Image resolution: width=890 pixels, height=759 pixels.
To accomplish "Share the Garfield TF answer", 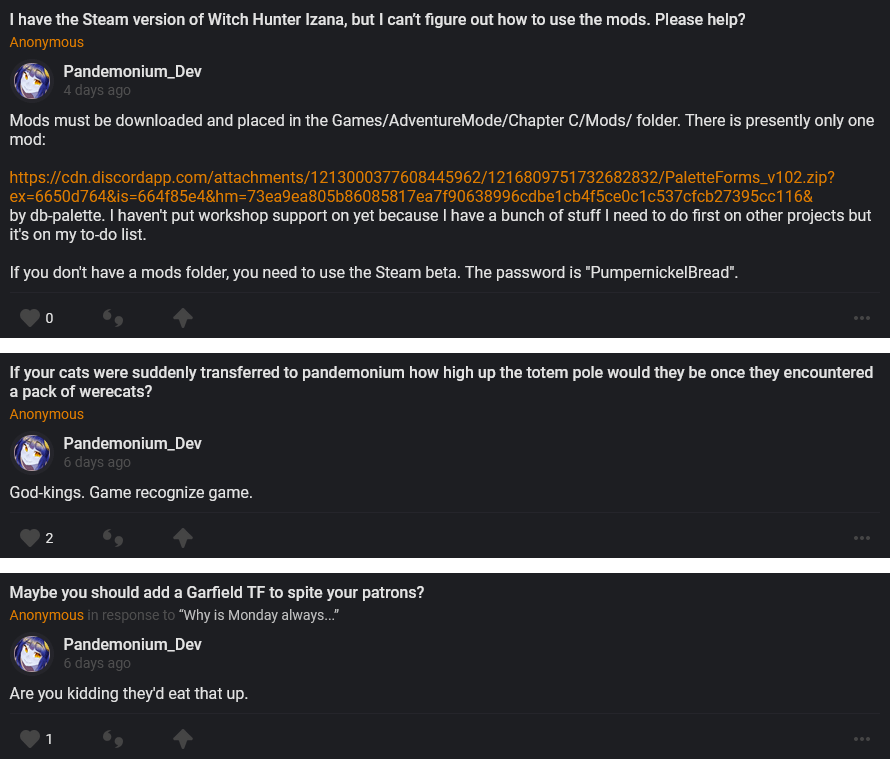I will coord(182,739).
